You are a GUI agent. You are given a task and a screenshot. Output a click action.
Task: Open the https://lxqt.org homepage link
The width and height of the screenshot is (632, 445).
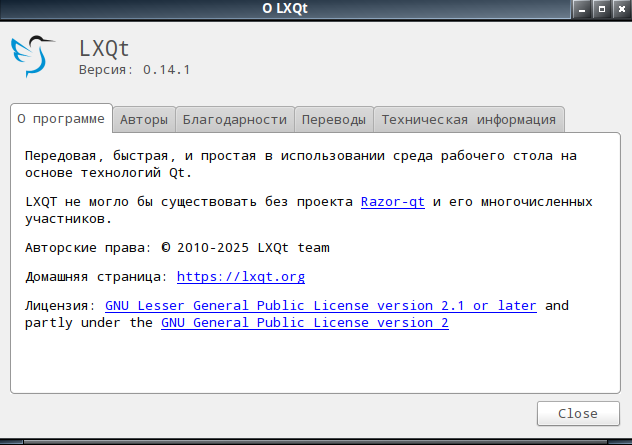pyautogui.click(x=241, y=277)
